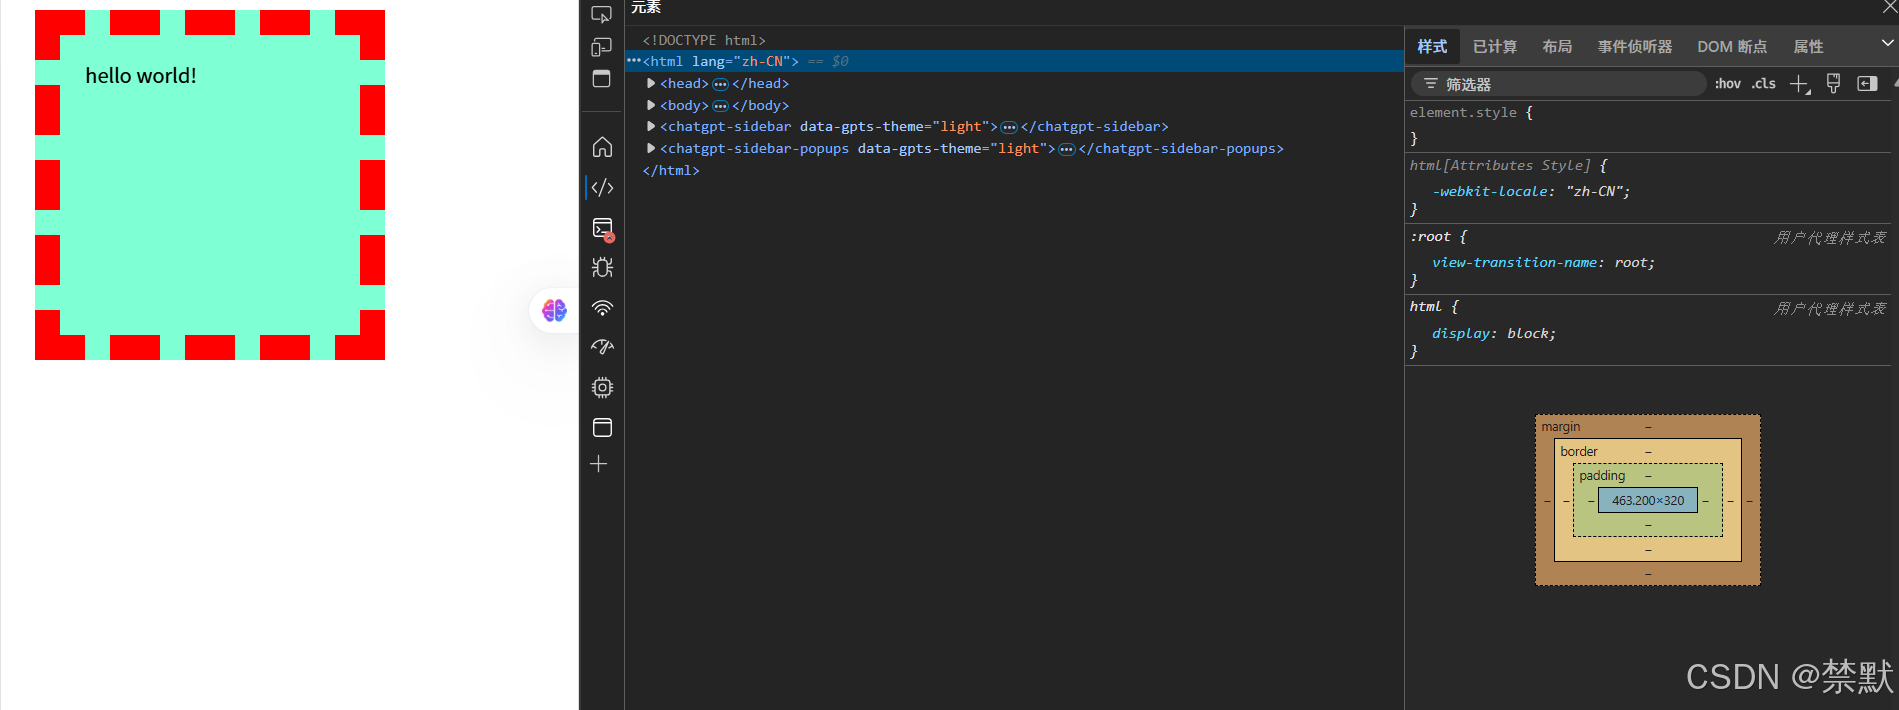Close the DevTools panel
The height and width of the screenshot is (710, 1899).
tap(1889, 7)
